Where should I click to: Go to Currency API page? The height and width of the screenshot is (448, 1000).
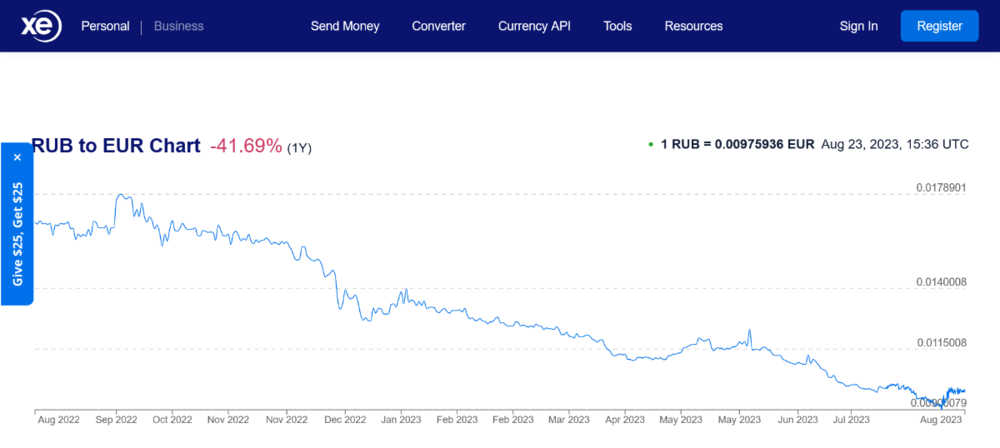pos(534,26)
